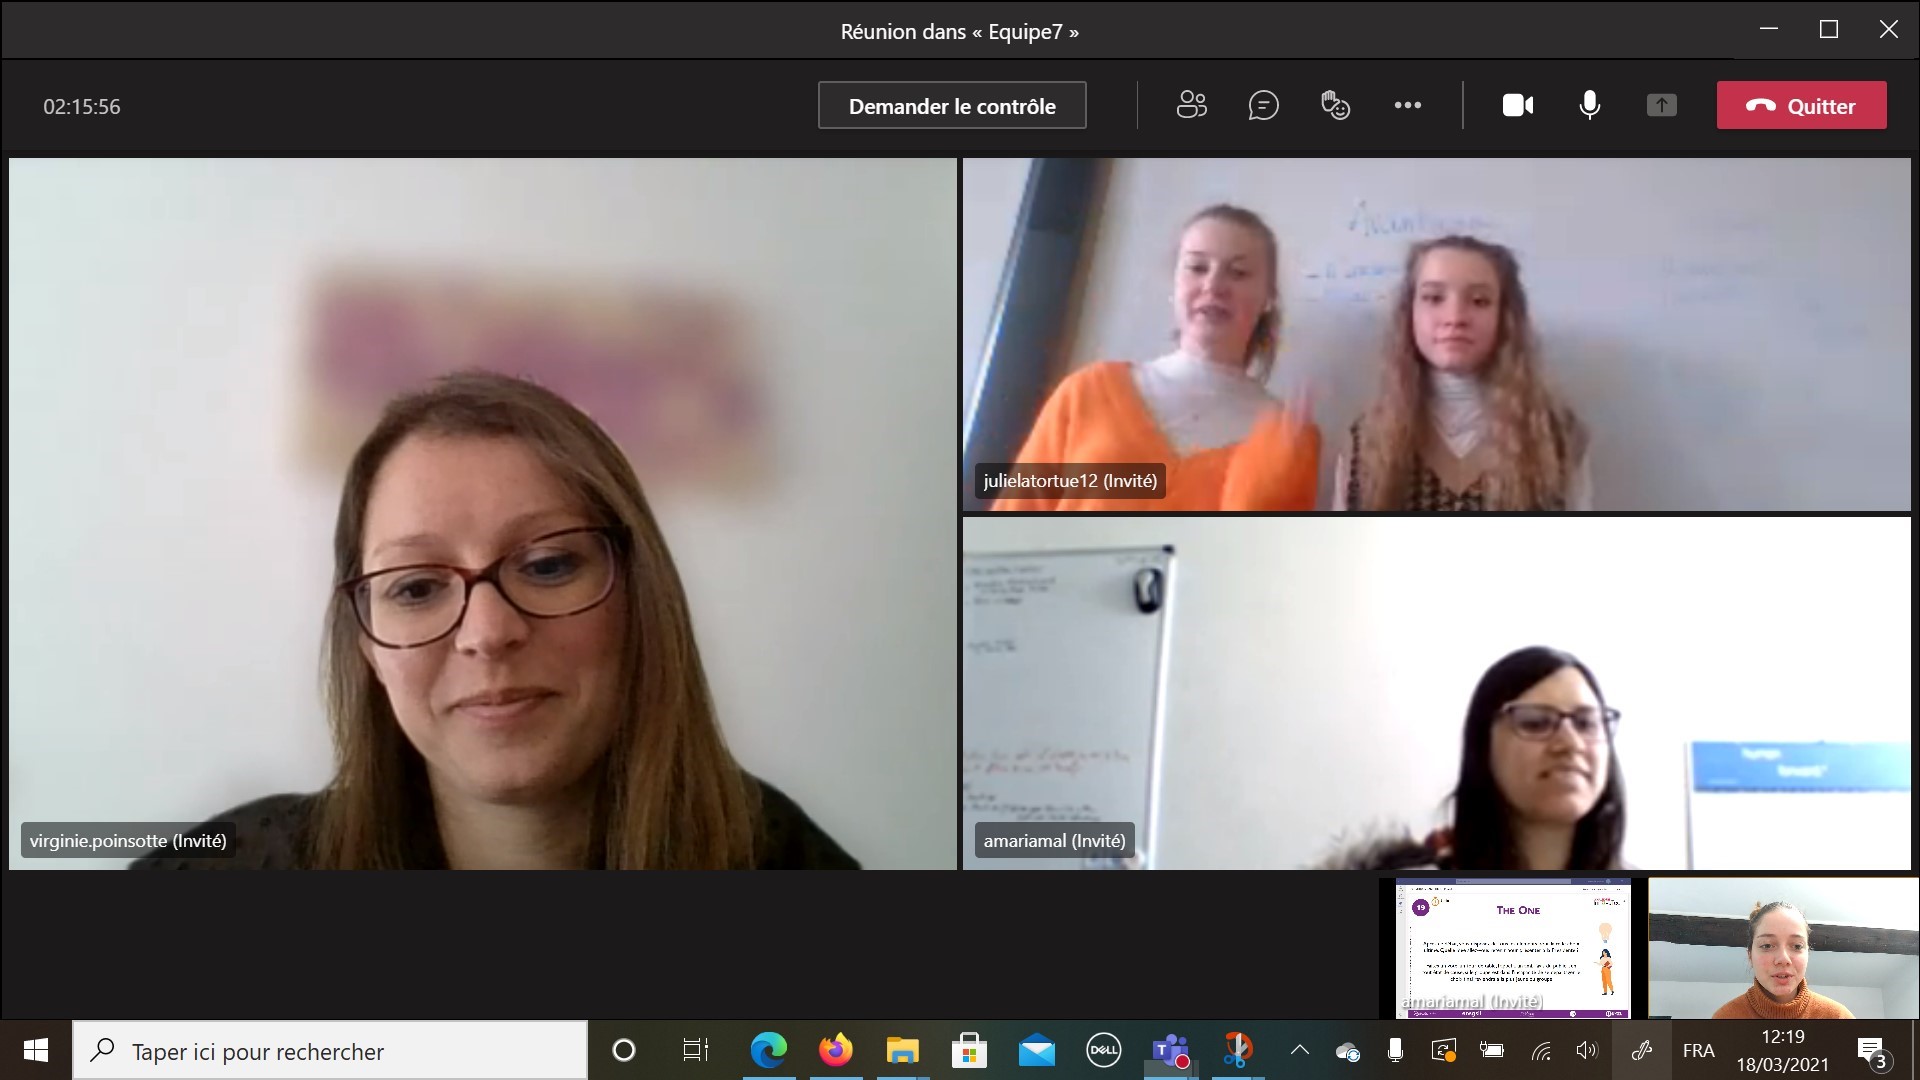Show the participants list

pos(1191,105)
